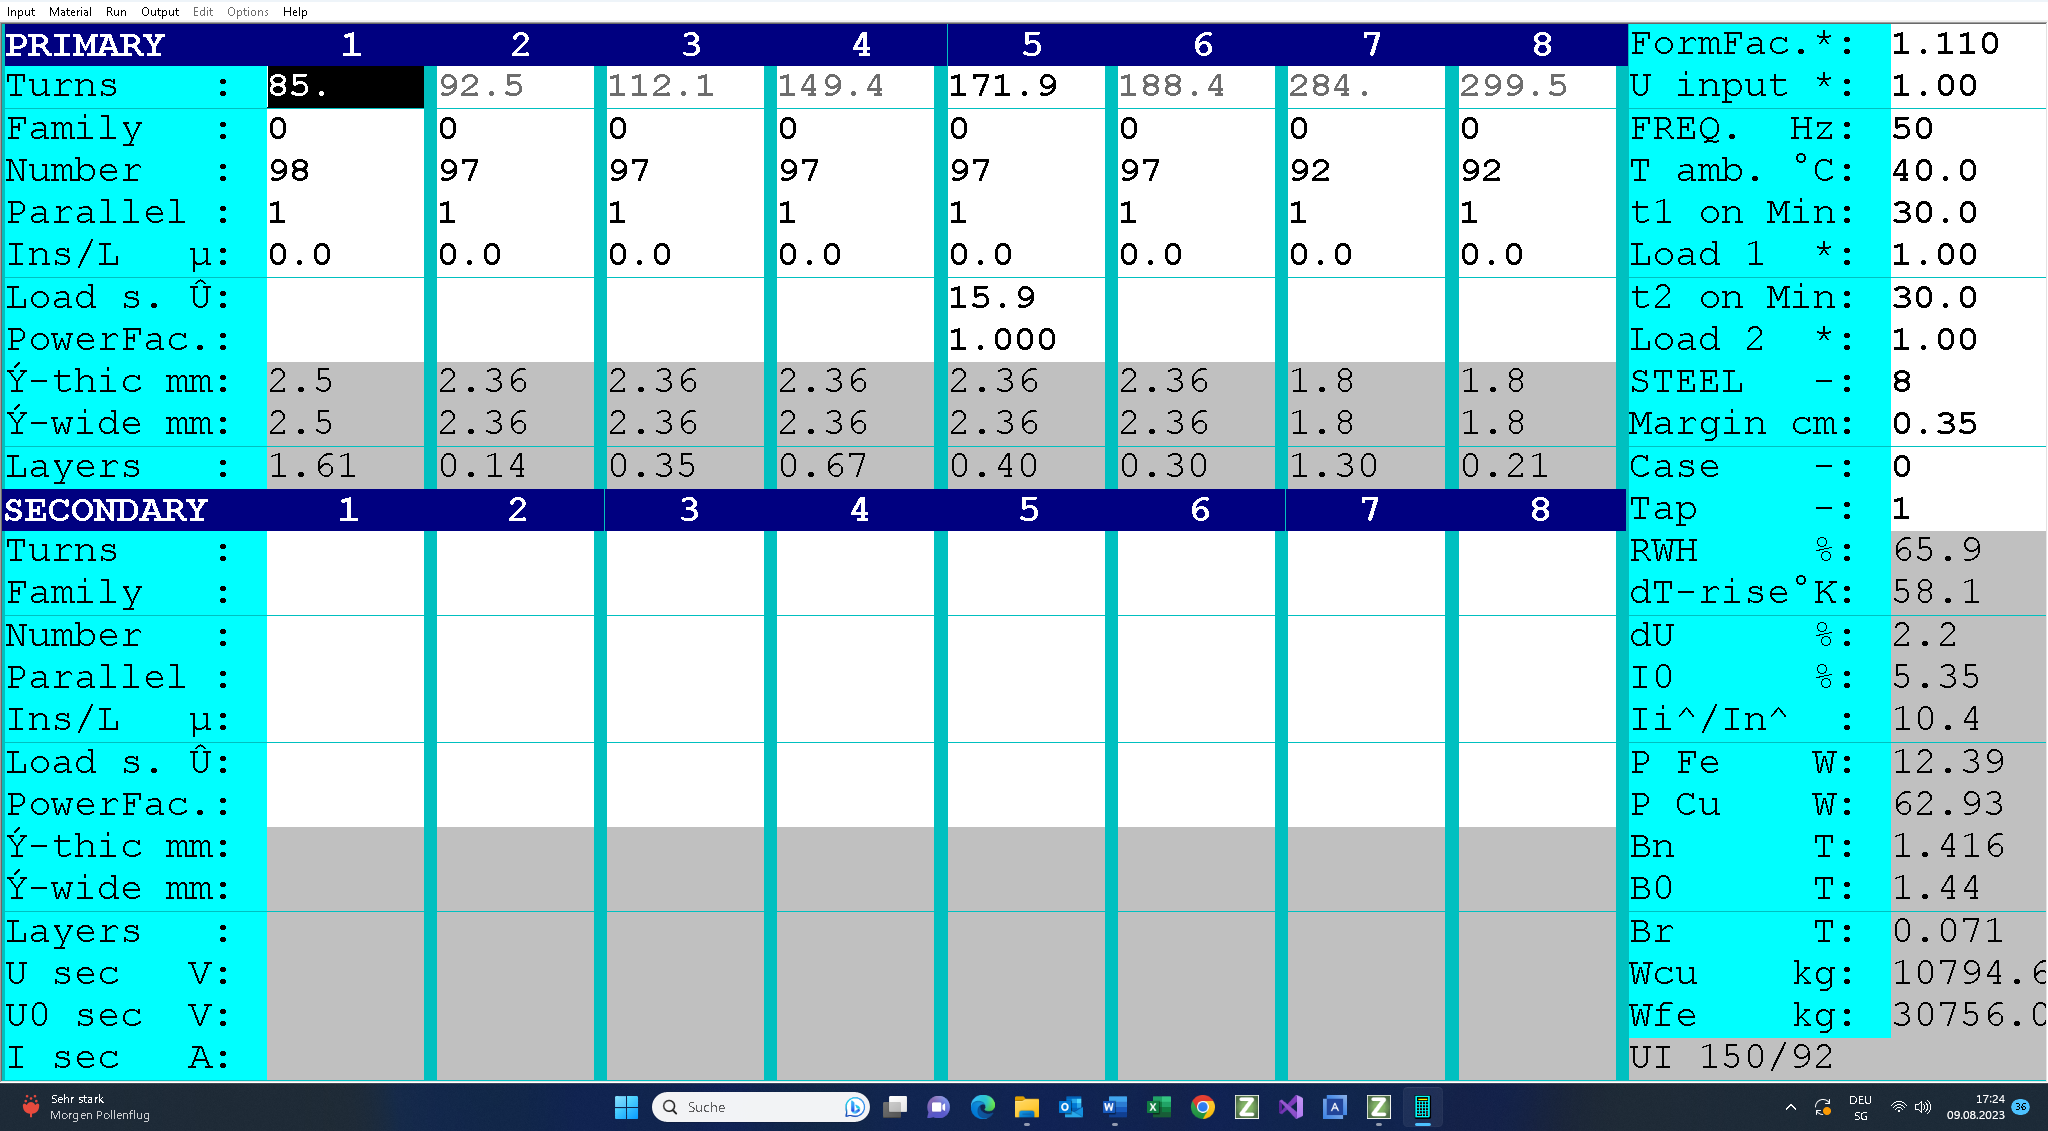Open the calculator-style app icon in taskbar
Image resolution: width=2048 pixels, height=1131 pixels.
1422,1107
